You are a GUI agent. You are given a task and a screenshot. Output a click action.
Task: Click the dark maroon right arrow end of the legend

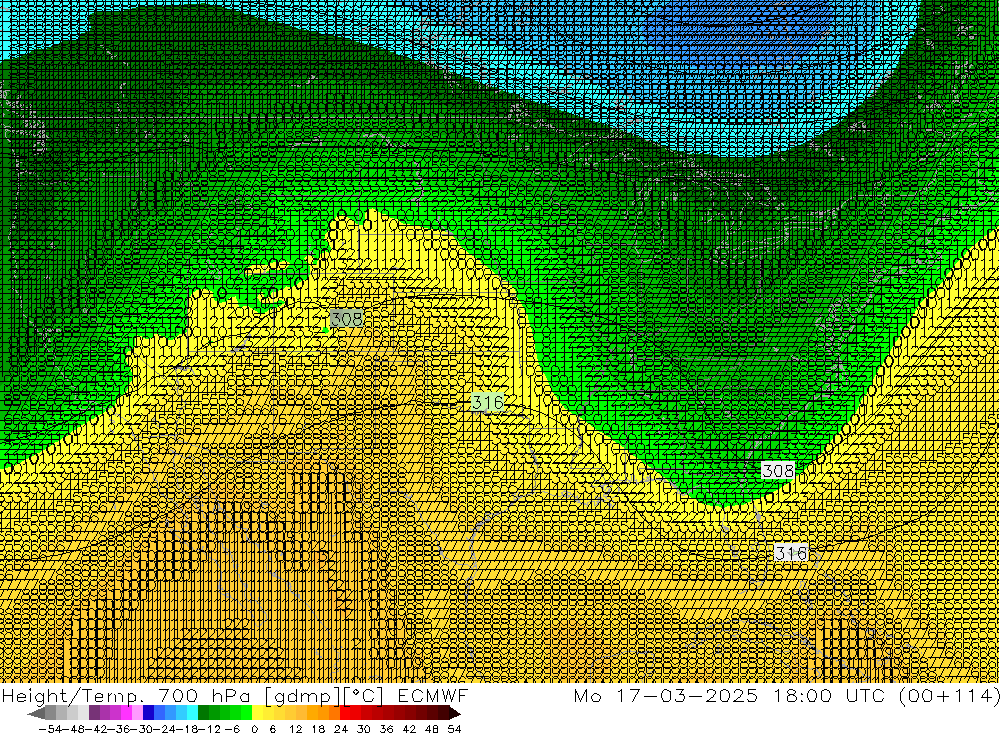(x=455, y=713)
